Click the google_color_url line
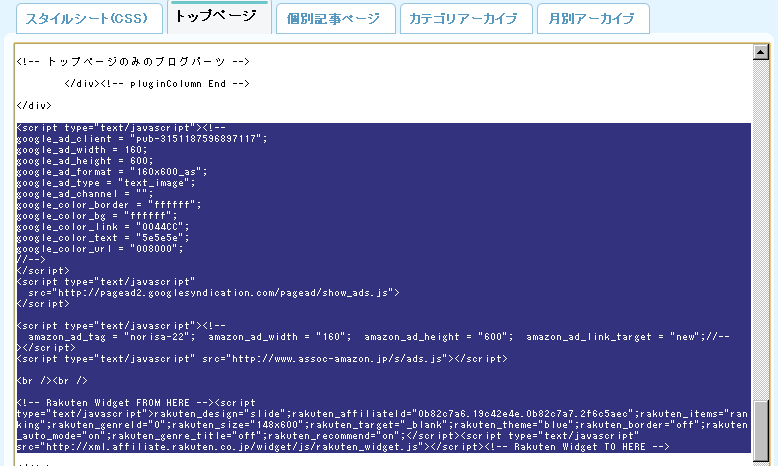The width and height of the screenshot is (778, 466). [100, 249]
